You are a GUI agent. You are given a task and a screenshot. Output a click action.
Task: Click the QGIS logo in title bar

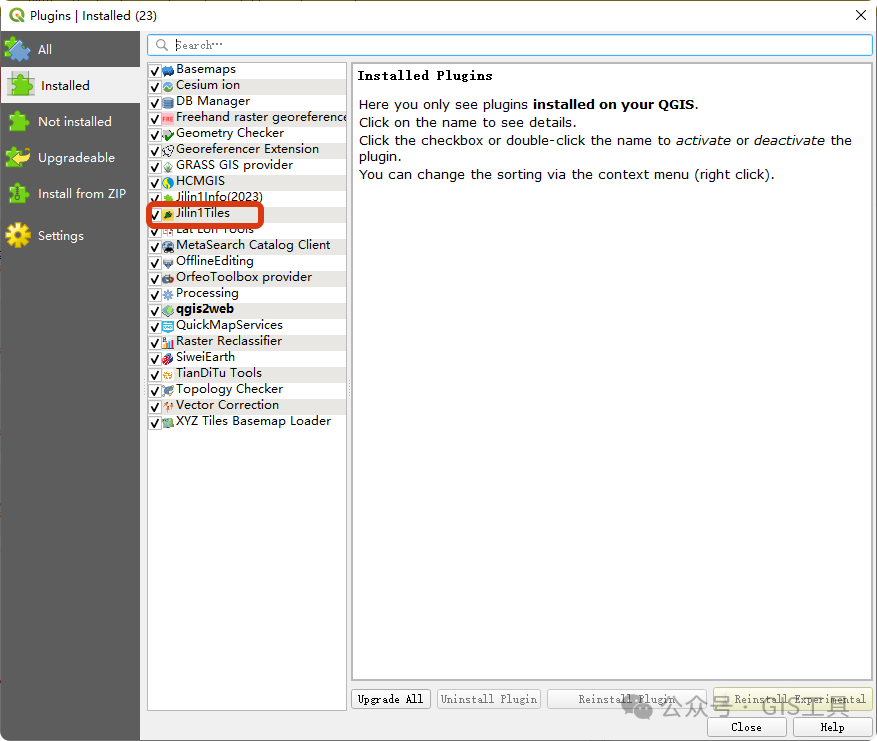(17, 15)
